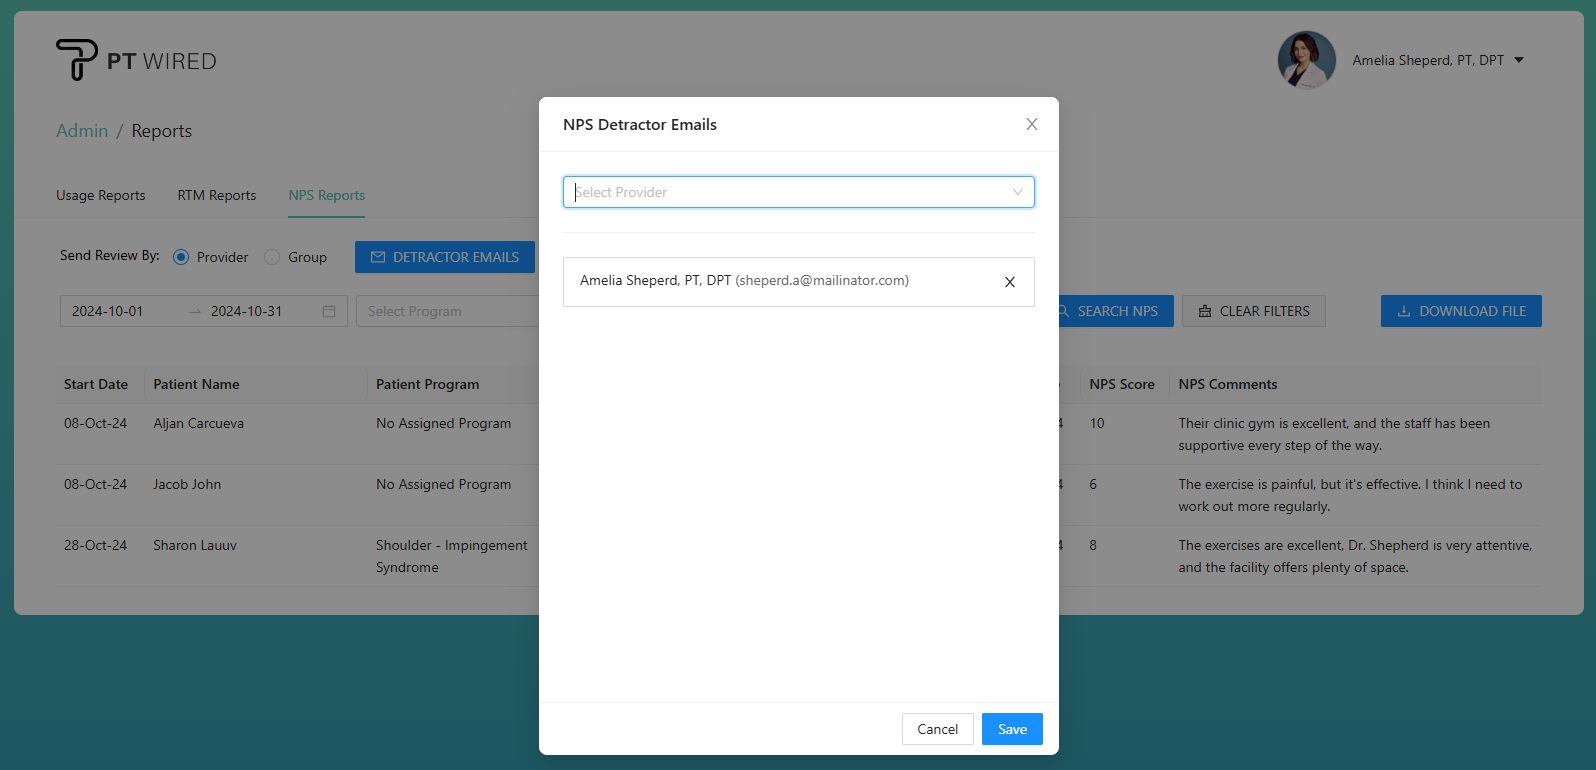Image resolution: width=1596 pixels, height=770 pixels.
Task: Click the calendar icon in date range
Action: (329, 311)
